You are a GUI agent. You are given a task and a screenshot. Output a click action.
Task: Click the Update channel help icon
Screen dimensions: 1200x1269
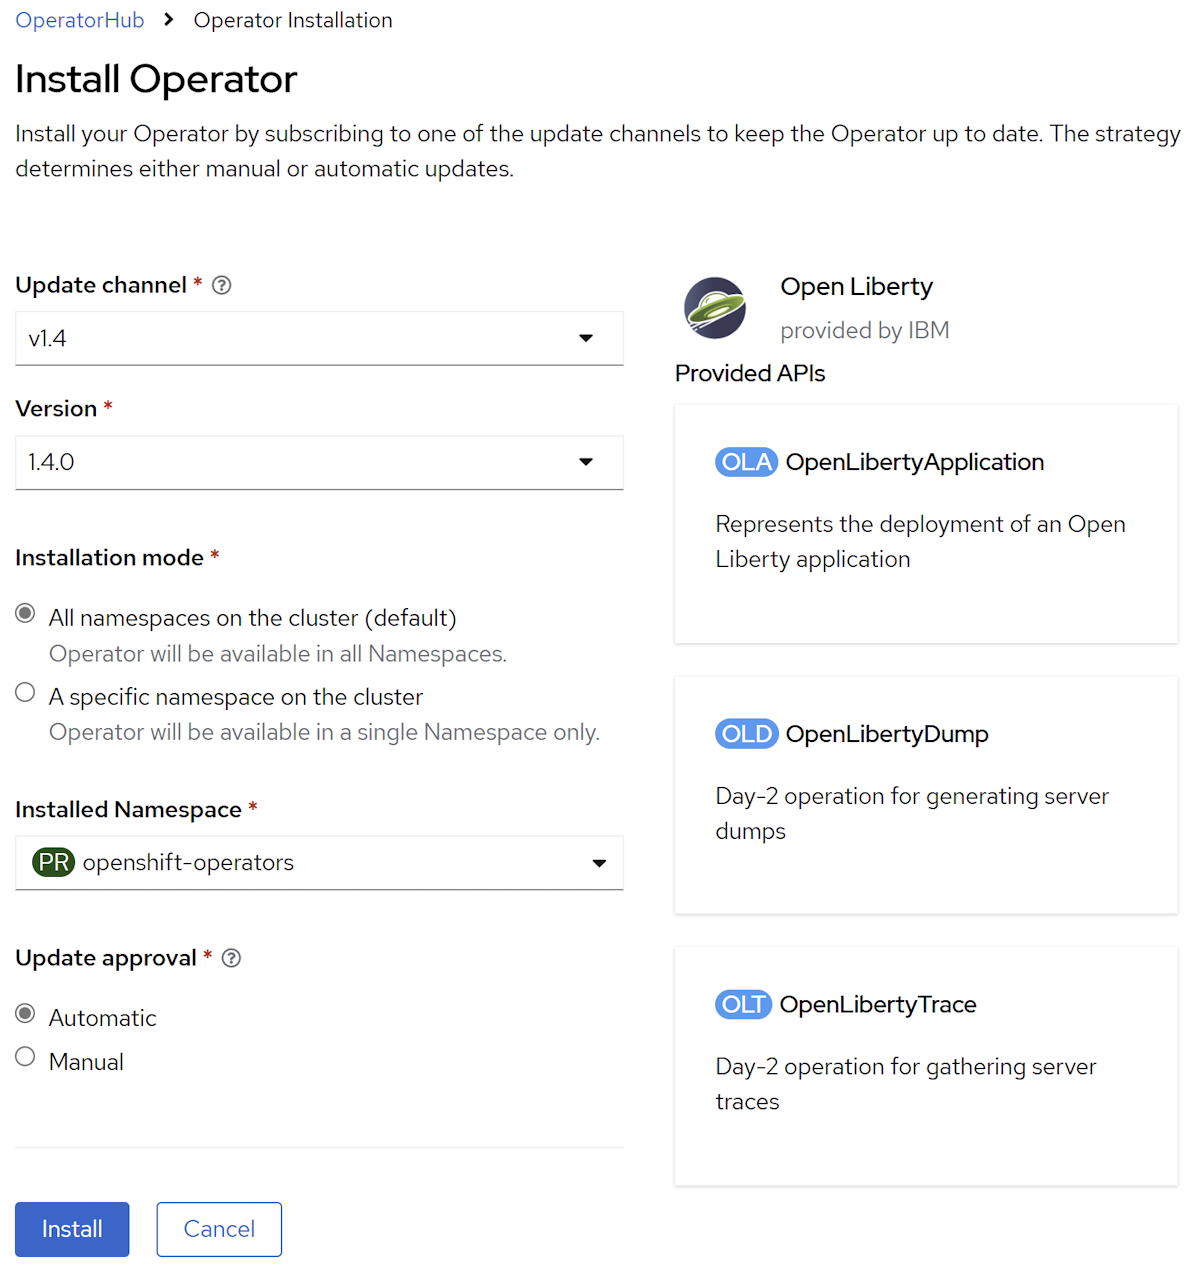tap(222, 286)
